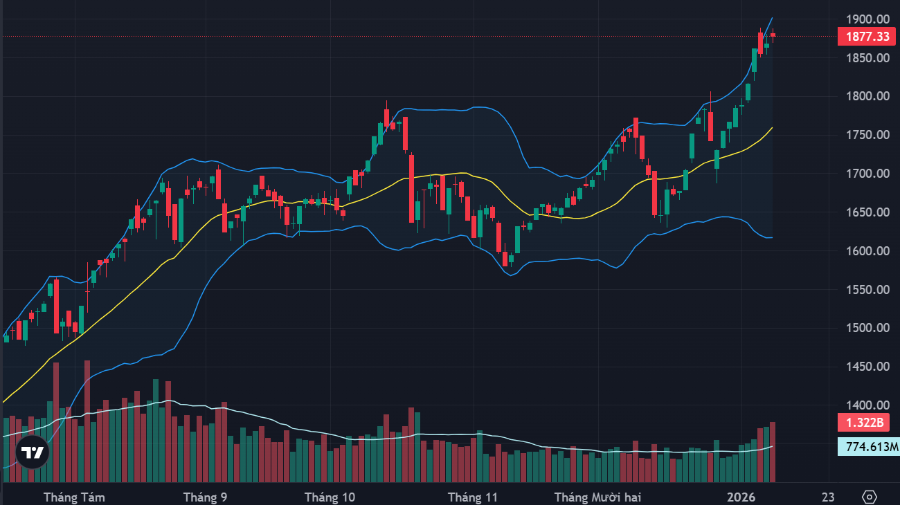Click the 2026 year label
Image resolution: width=900 pixels, height=505 pixels.
741,496
